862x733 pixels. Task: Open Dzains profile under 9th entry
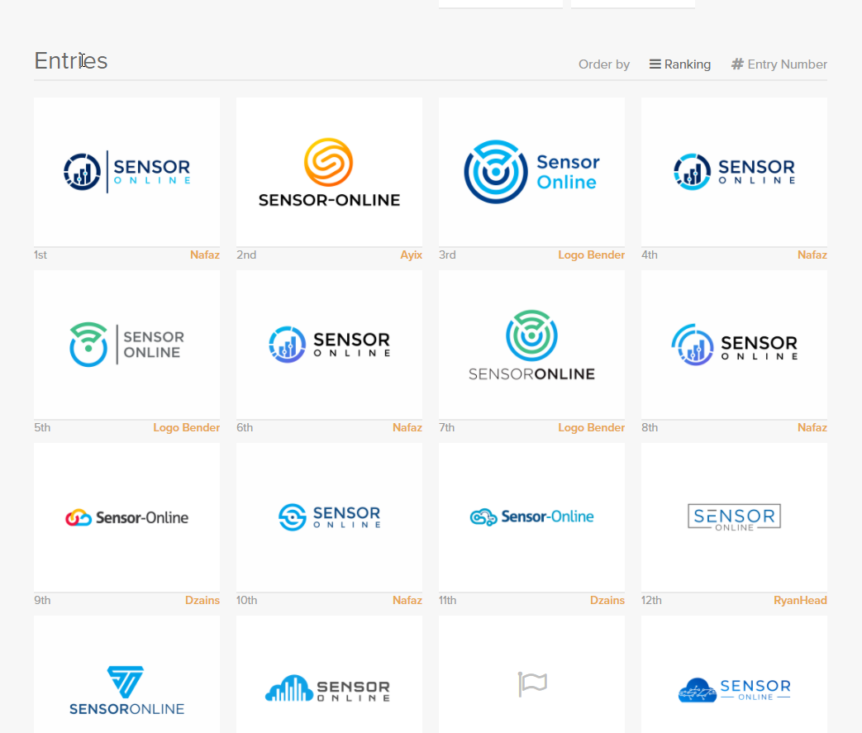[202, 600]
